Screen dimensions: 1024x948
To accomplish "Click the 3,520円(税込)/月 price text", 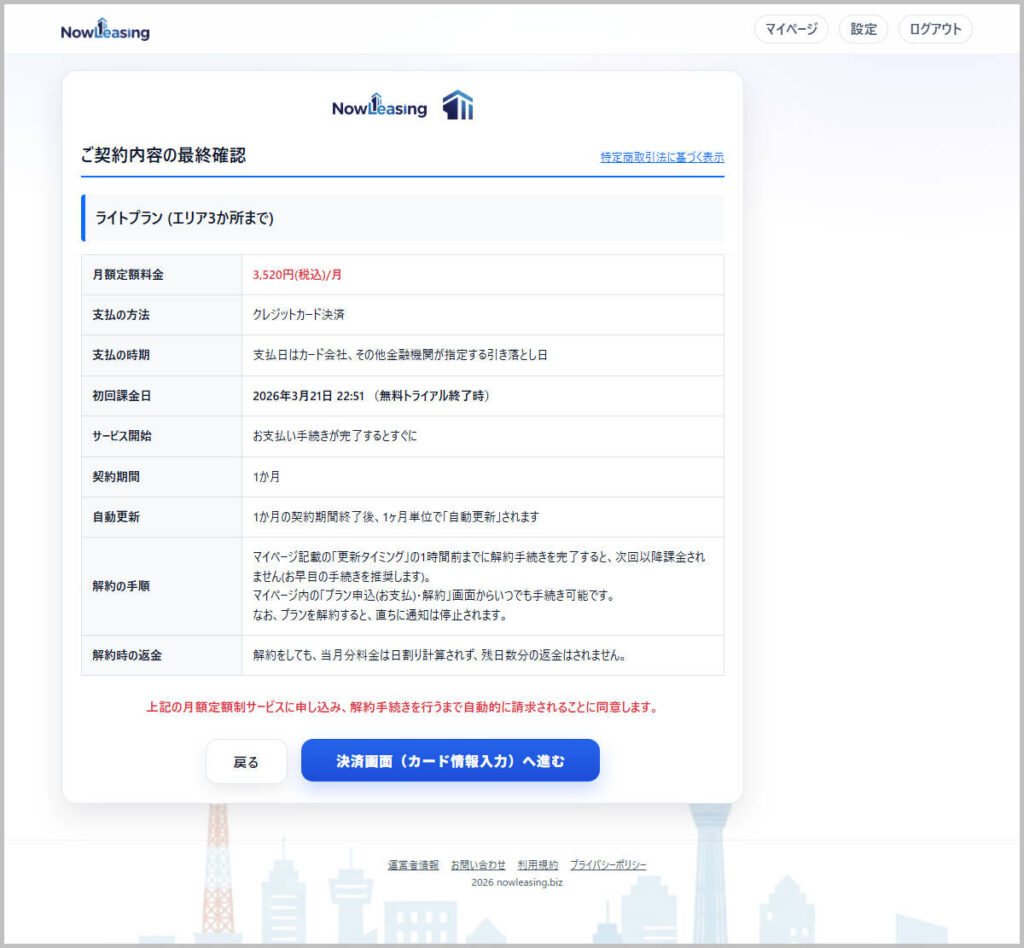I will coord(295,274).
